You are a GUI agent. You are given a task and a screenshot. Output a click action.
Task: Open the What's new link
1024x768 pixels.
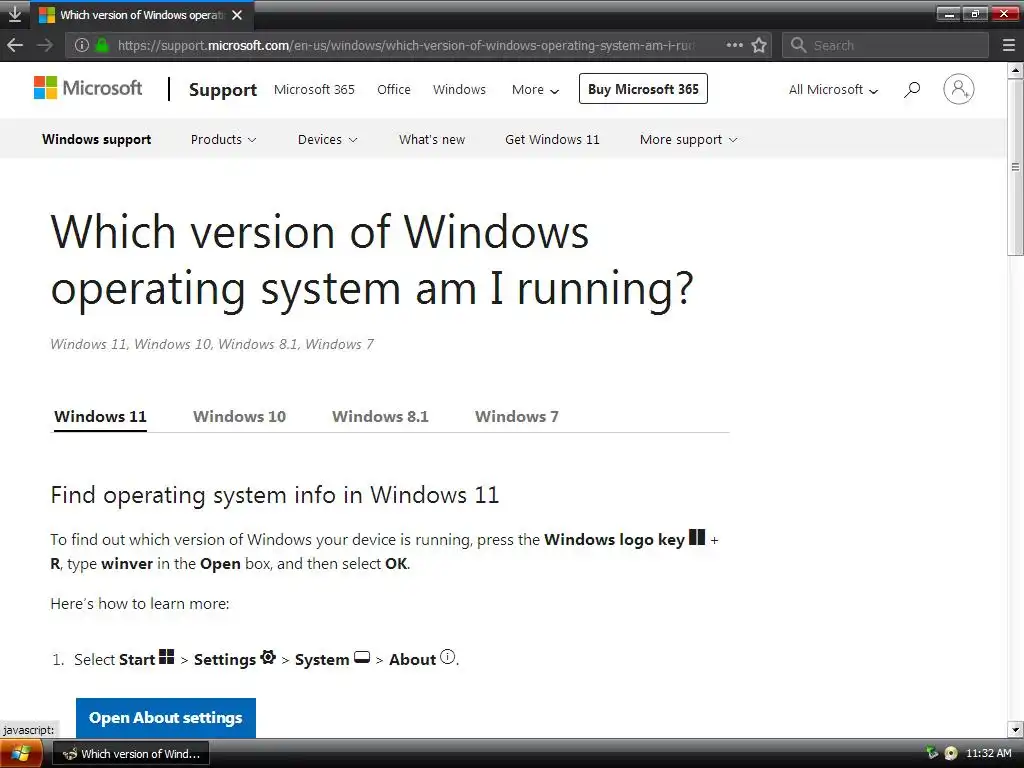(432, 139)
